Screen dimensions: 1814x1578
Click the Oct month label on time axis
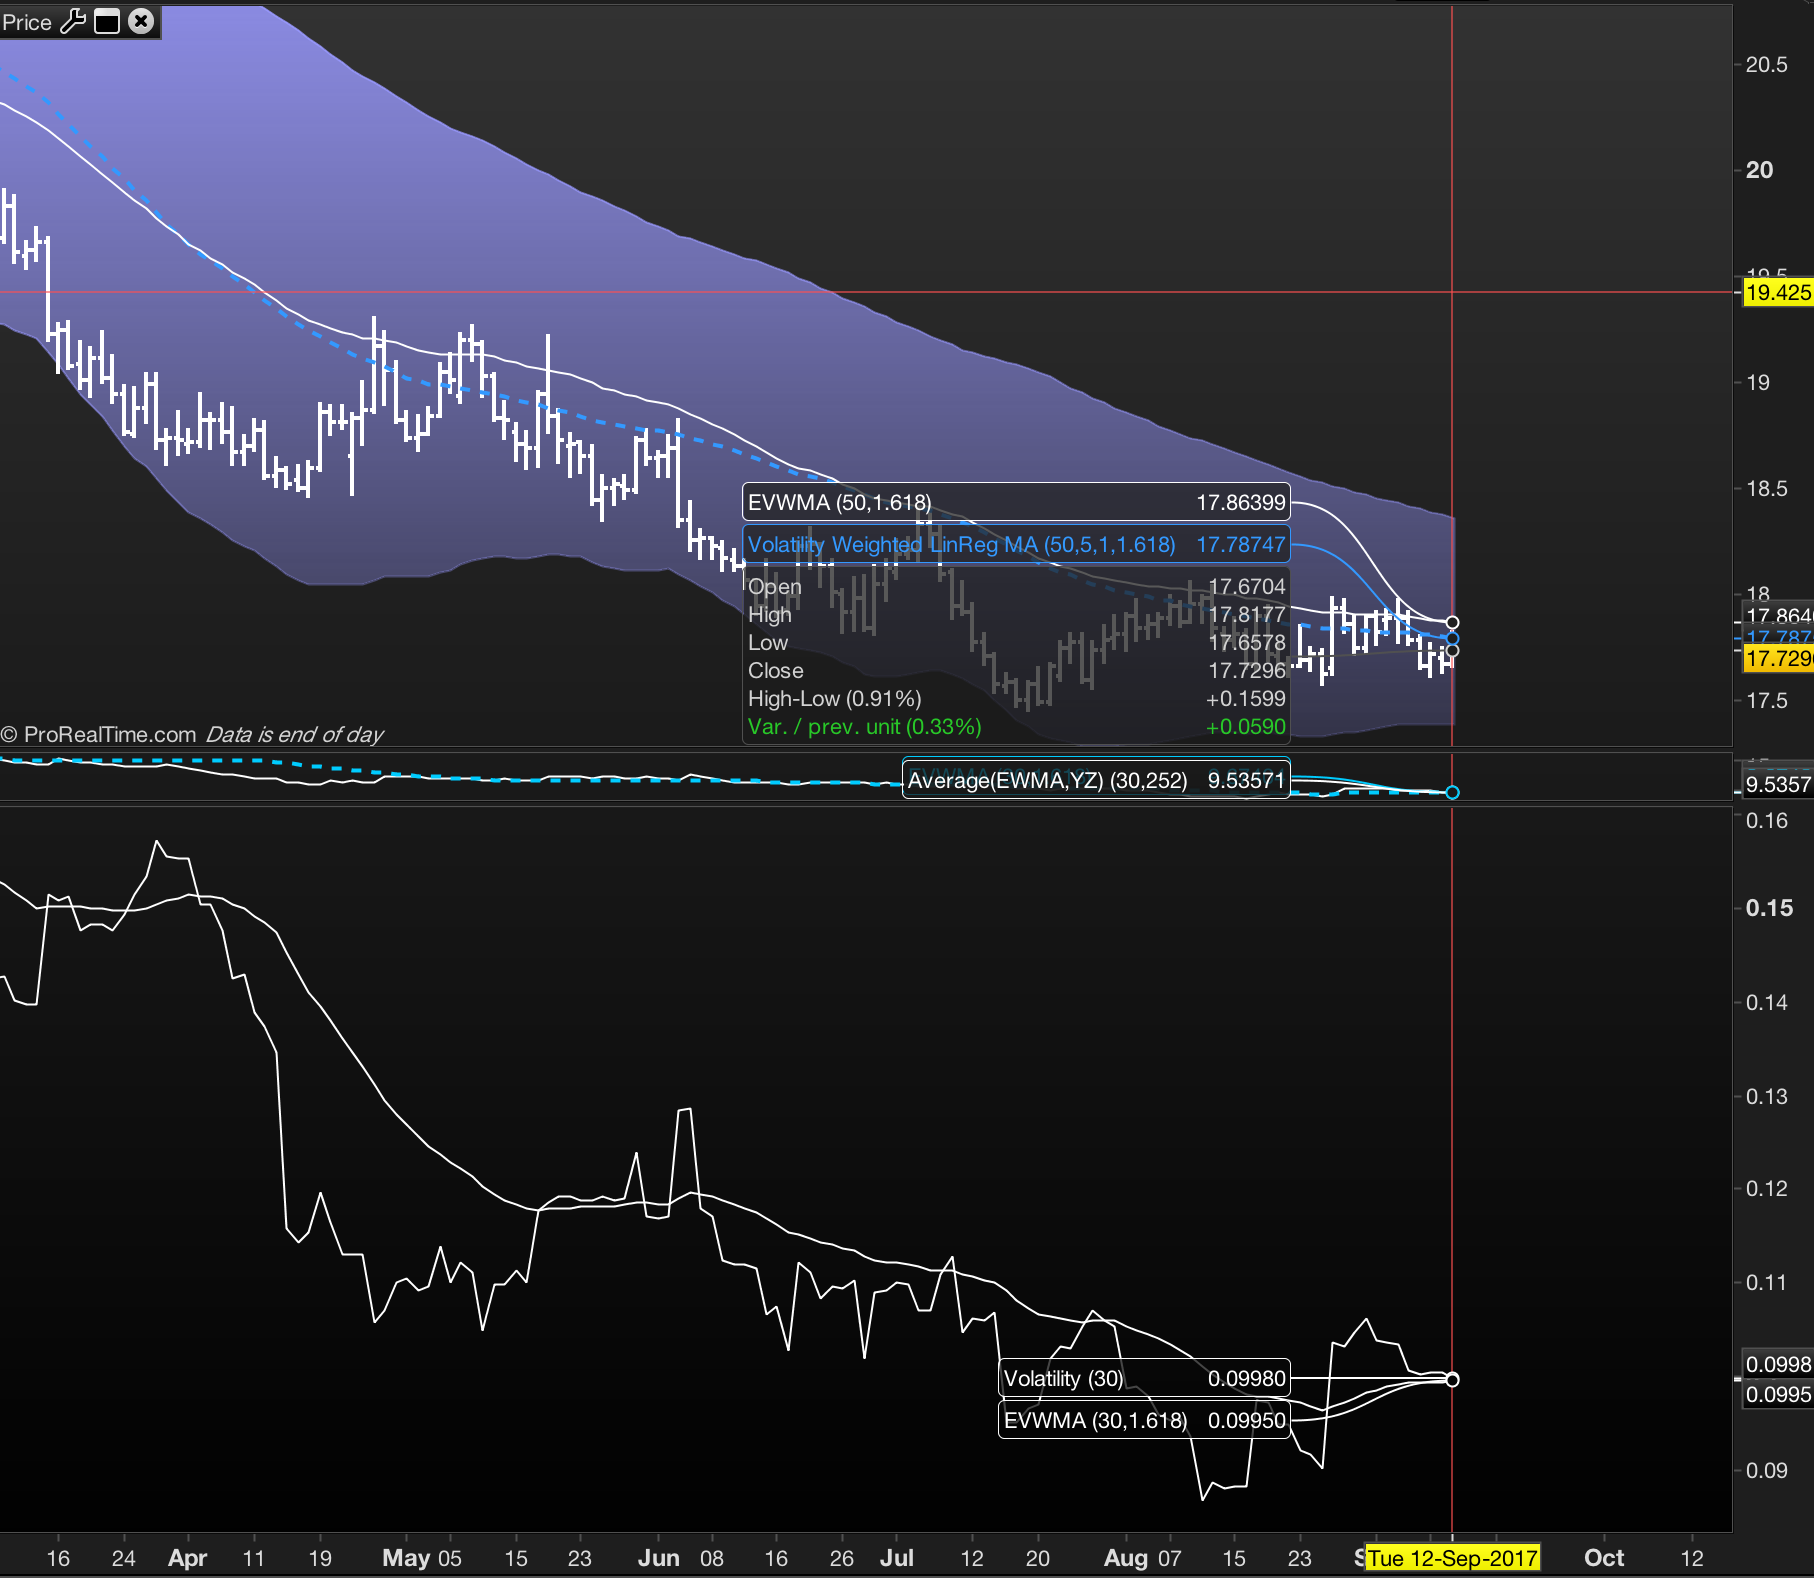pos(1604,1558)
